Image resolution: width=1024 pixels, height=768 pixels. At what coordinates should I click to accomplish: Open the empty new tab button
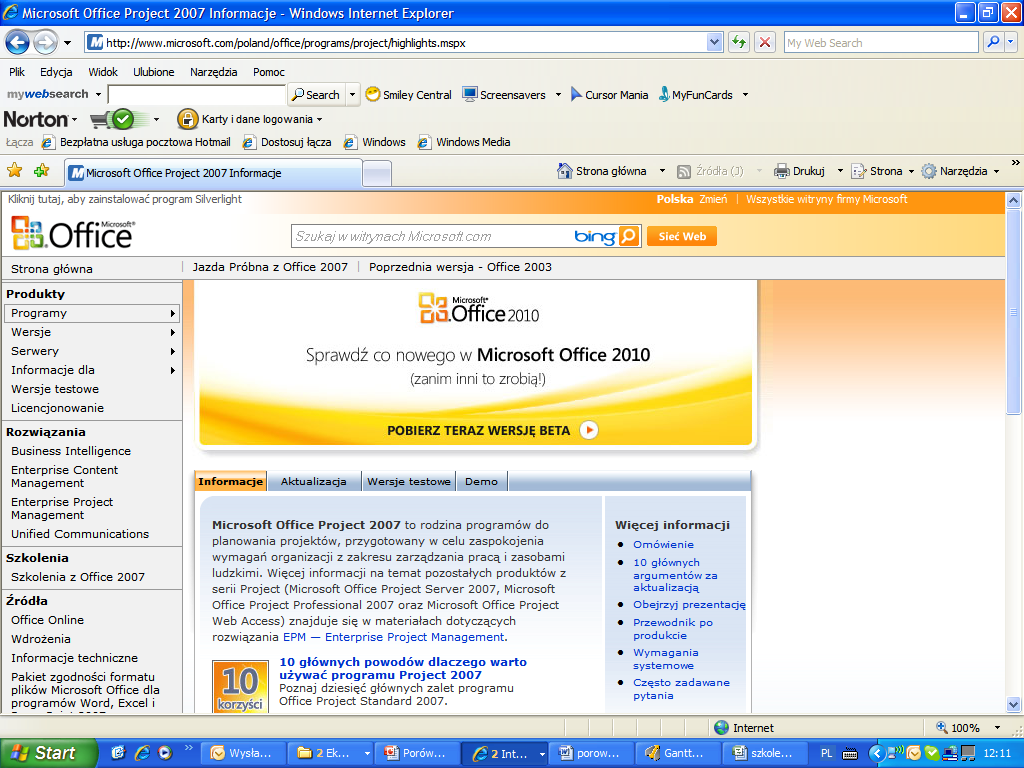[x=377, y=173]
